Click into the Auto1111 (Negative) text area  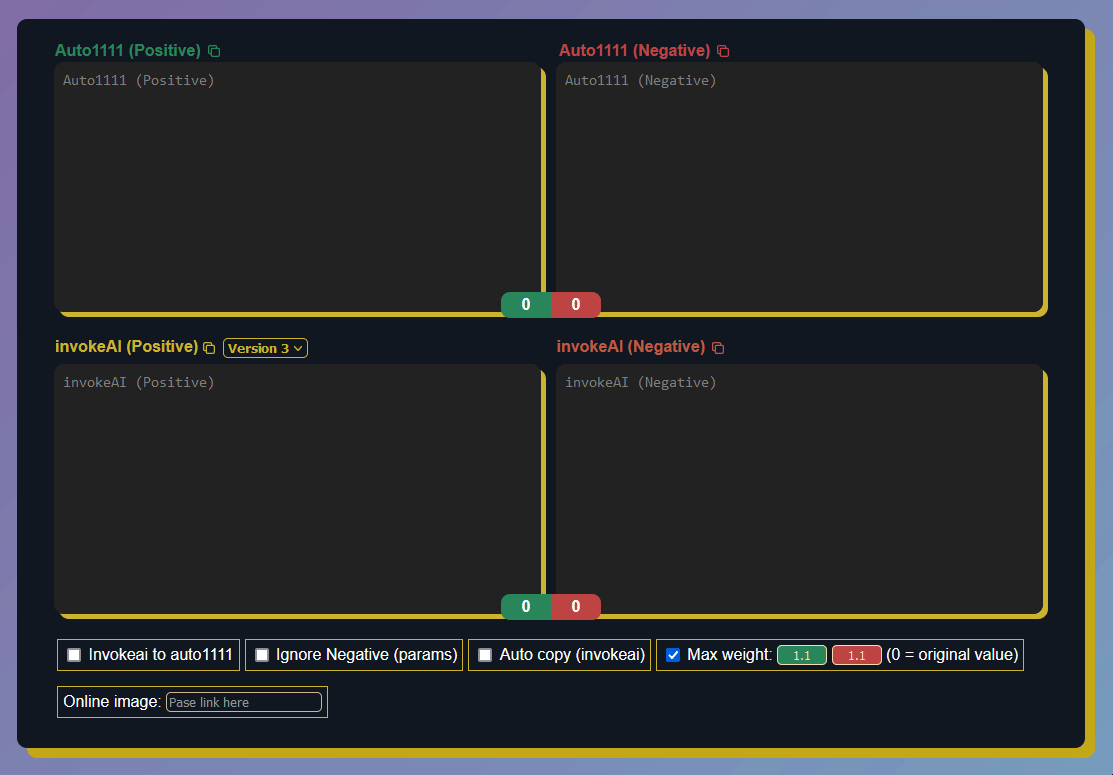799,187
